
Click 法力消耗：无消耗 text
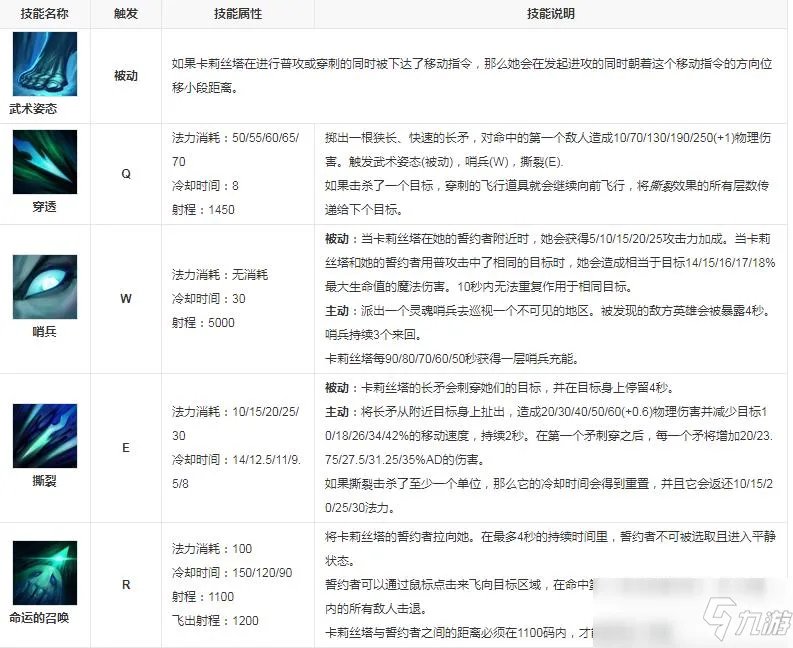[x=220, y=274]
